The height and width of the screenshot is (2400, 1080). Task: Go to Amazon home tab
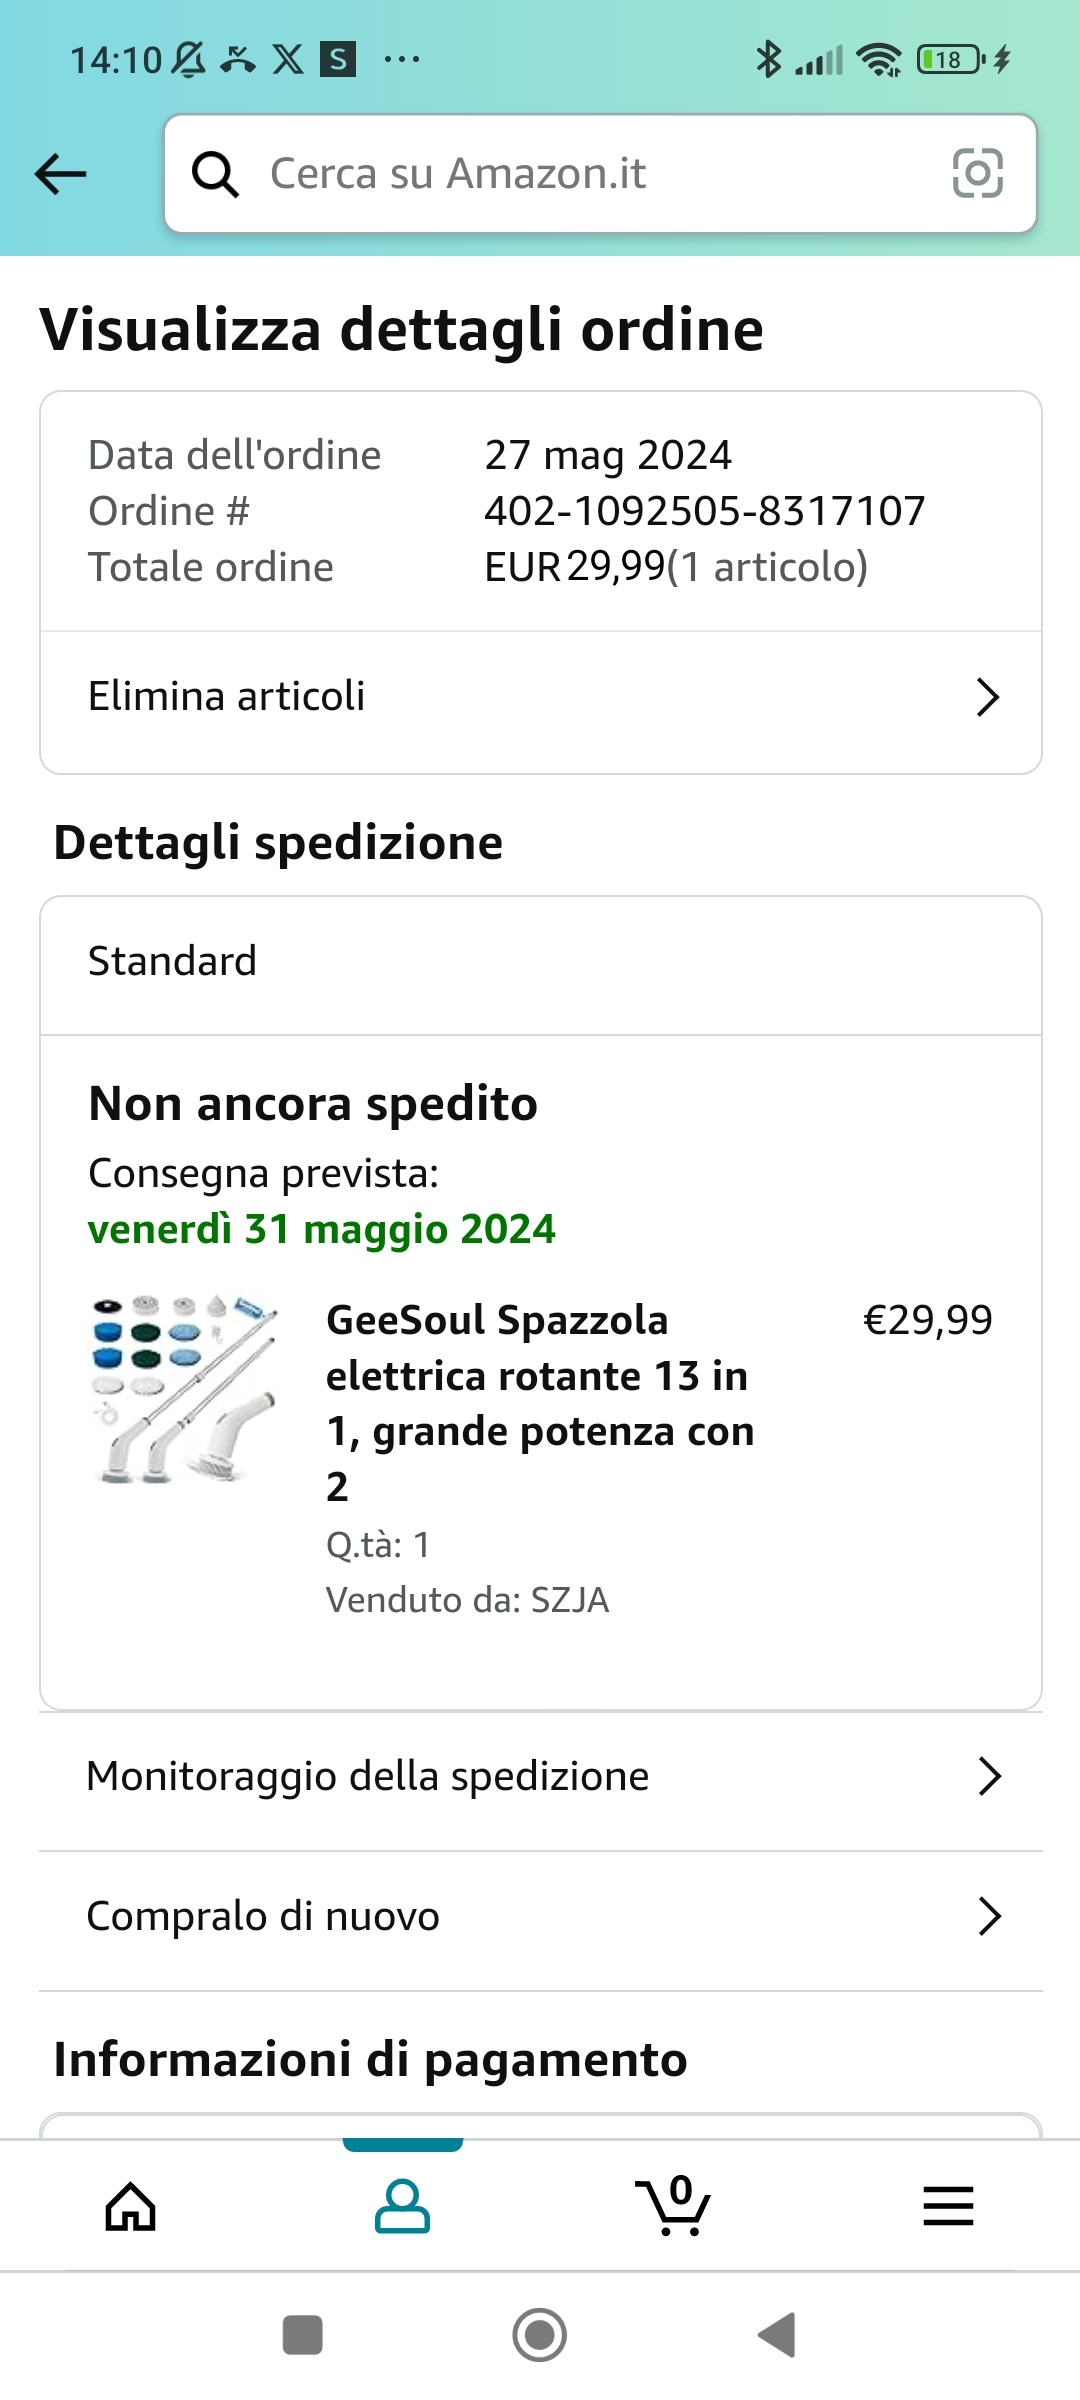[x=131, y=2206]
